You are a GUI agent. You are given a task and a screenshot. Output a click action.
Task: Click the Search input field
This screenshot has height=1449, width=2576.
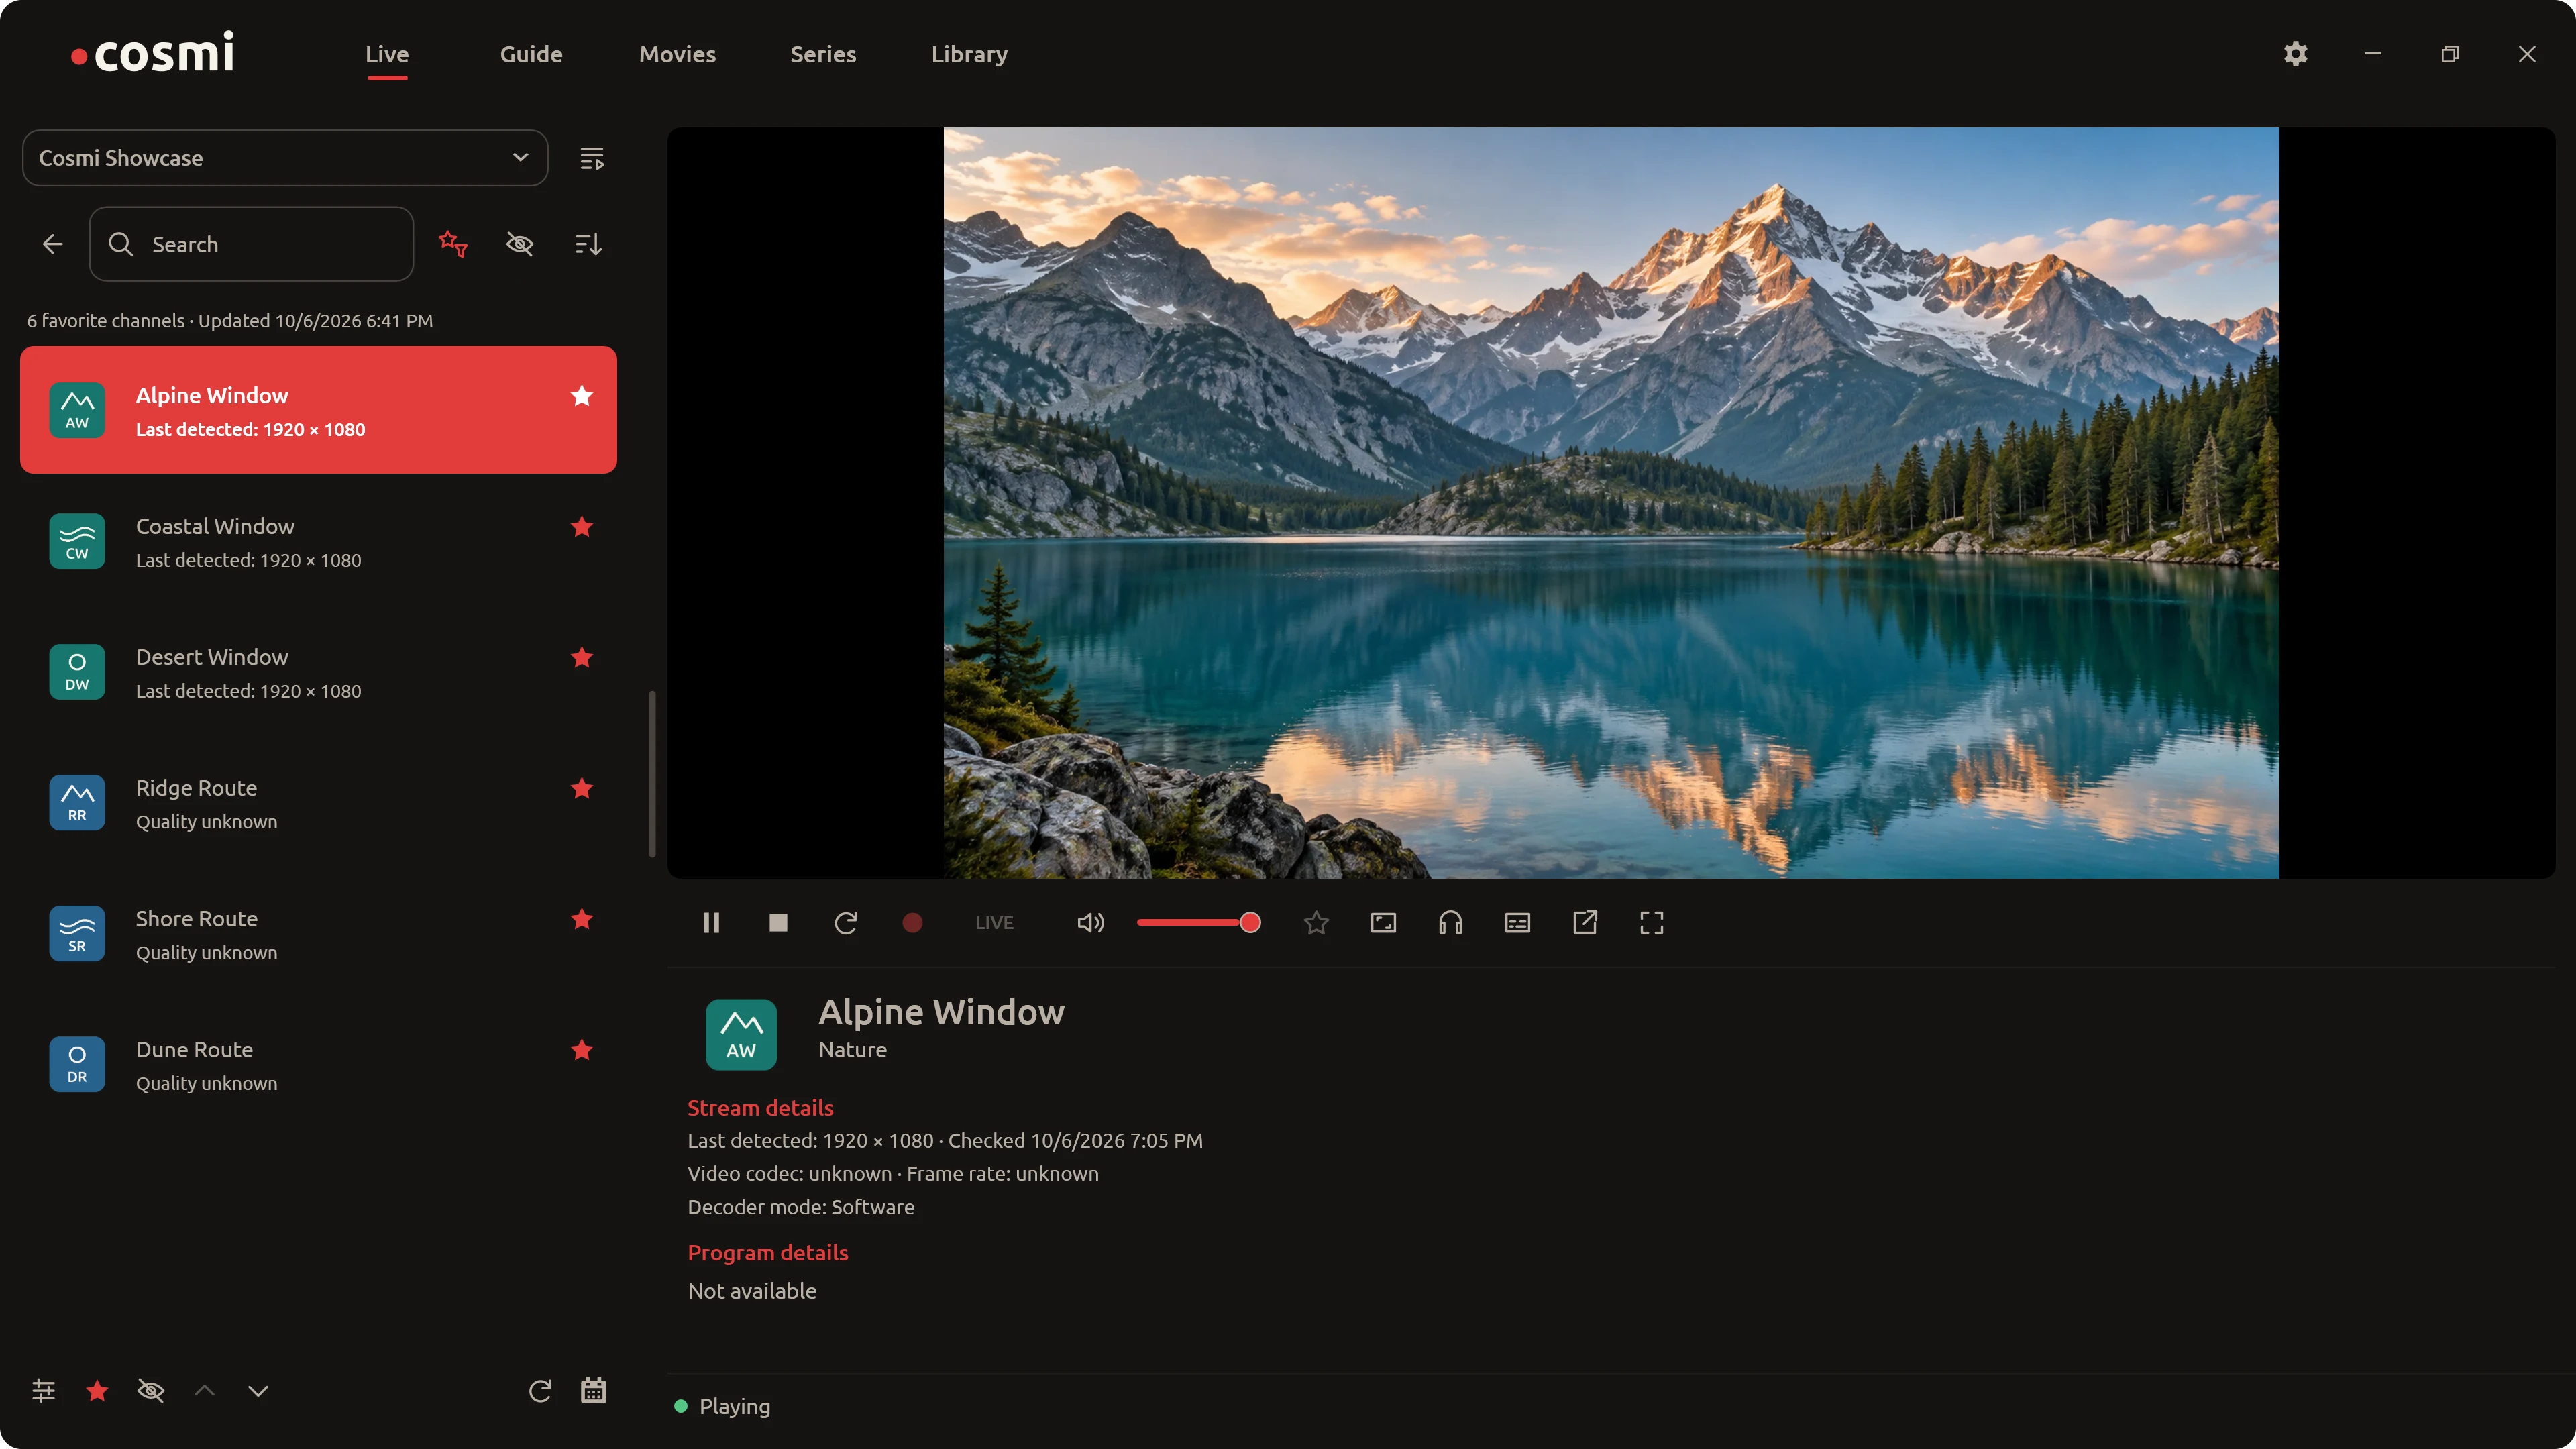(x=251, y=244)
